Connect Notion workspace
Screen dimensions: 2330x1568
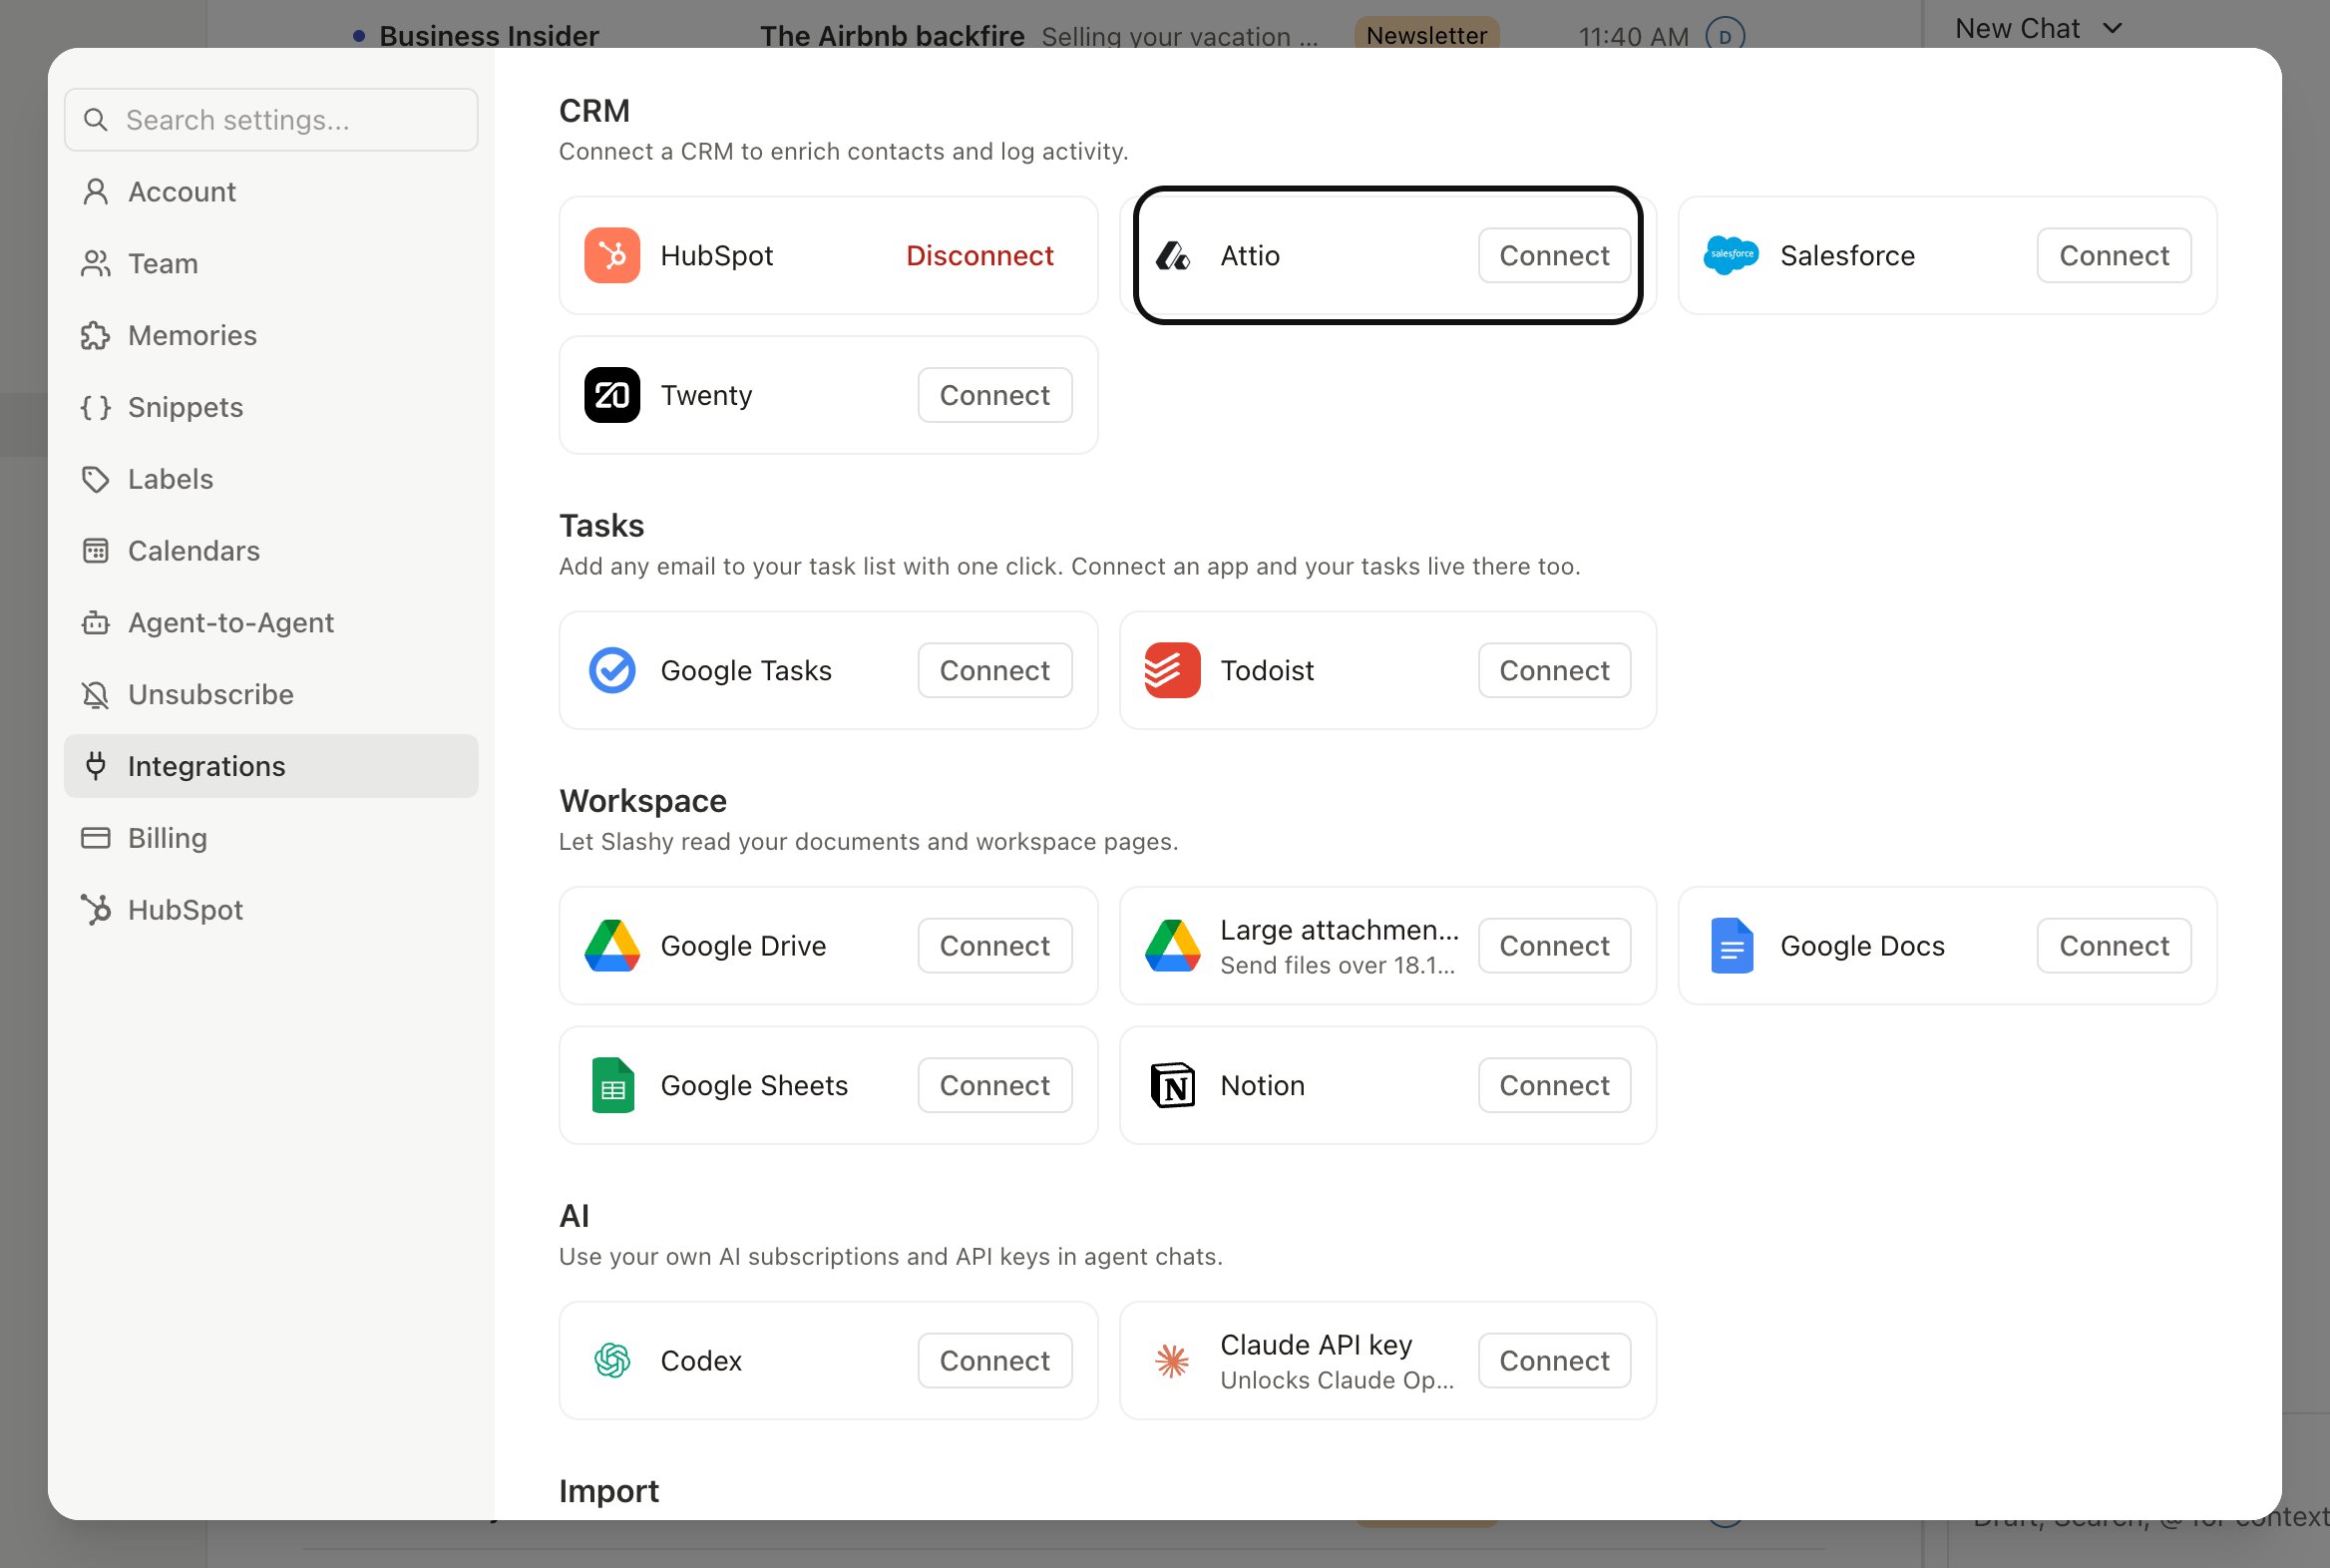click(x=1554, y=1086)
